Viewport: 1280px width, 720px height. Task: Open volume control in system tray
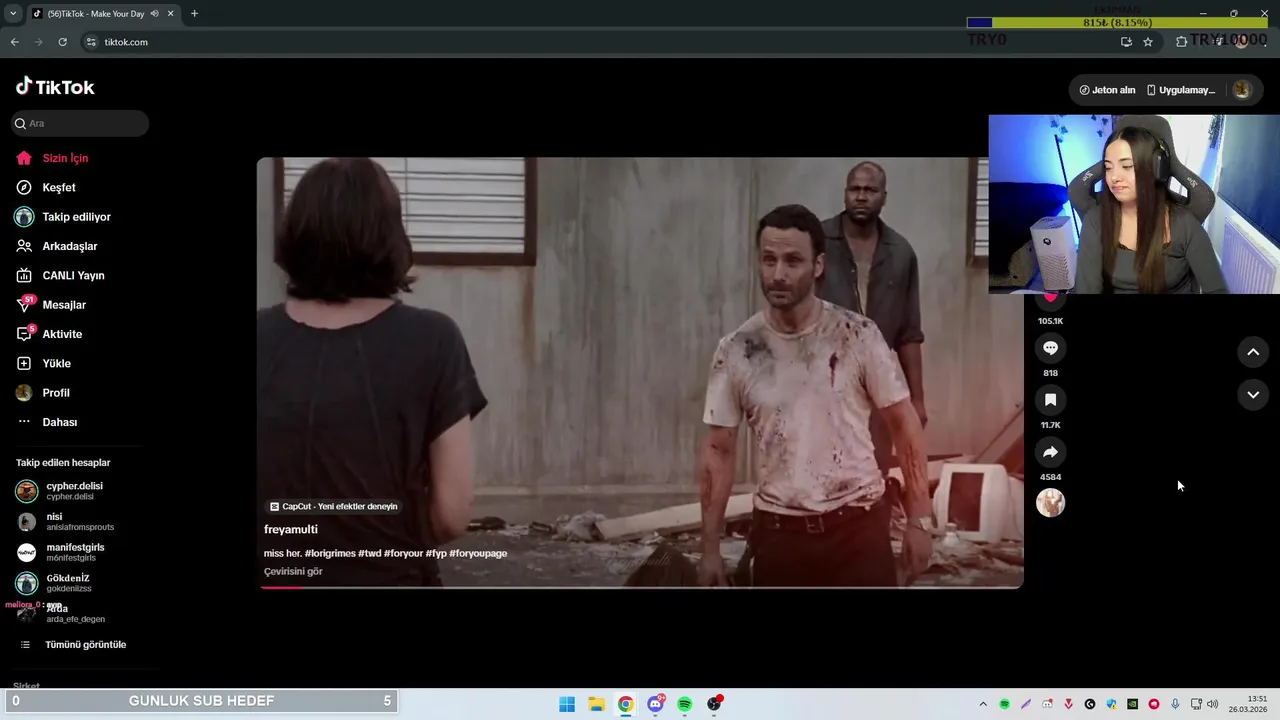(1213, 704)
